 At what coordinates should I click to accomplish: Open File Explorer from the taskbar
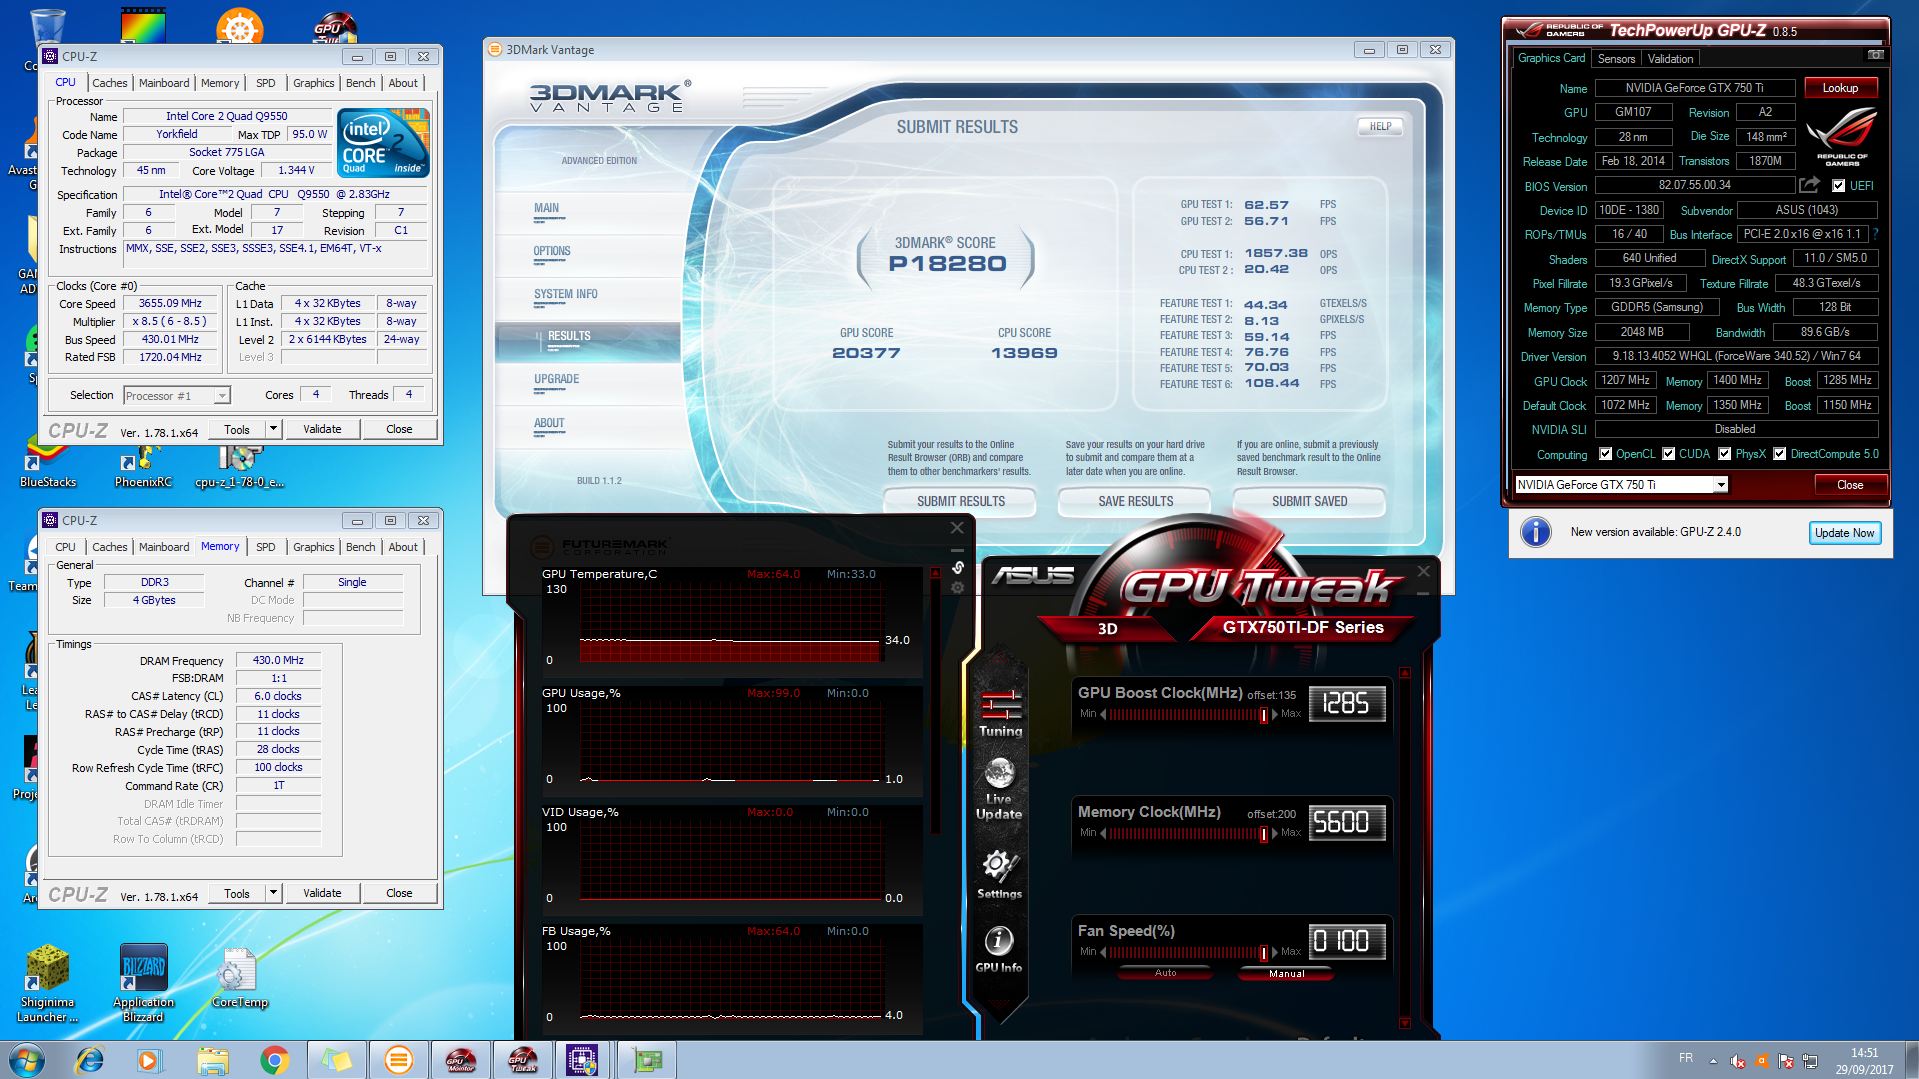click(212, 1060)
